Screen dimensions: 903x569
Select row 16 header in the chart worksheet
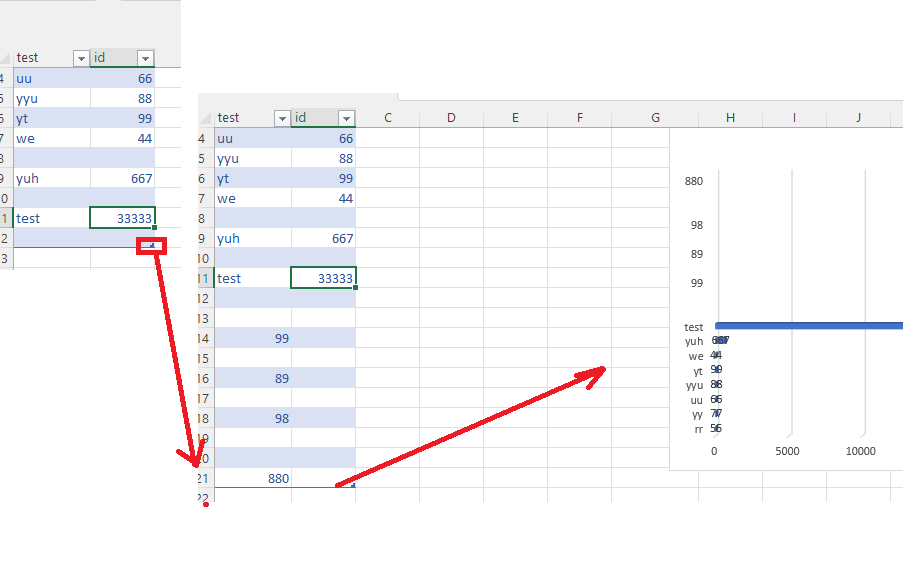pyautogui.click(x=206, y=378)
